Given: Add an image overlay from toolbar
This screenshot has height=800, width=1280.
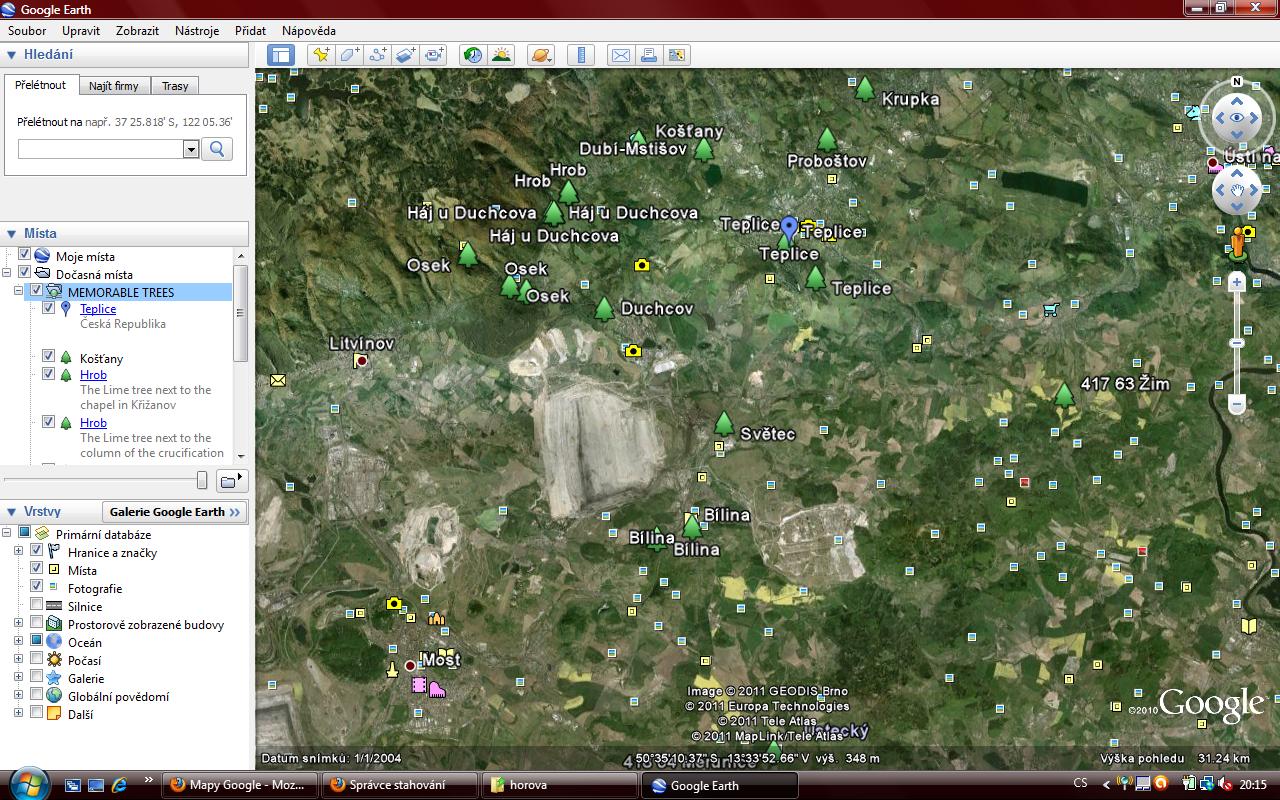Looking at the screenshot, I should coord(405,56).
